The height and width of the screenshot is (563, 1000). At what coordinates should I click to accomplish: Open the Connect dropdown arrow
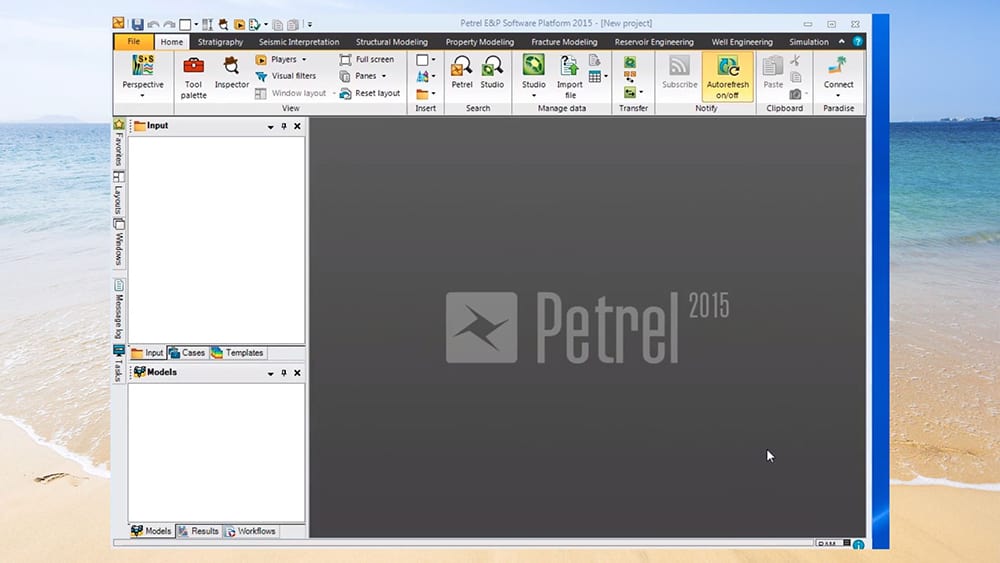(x=838, y=96)
